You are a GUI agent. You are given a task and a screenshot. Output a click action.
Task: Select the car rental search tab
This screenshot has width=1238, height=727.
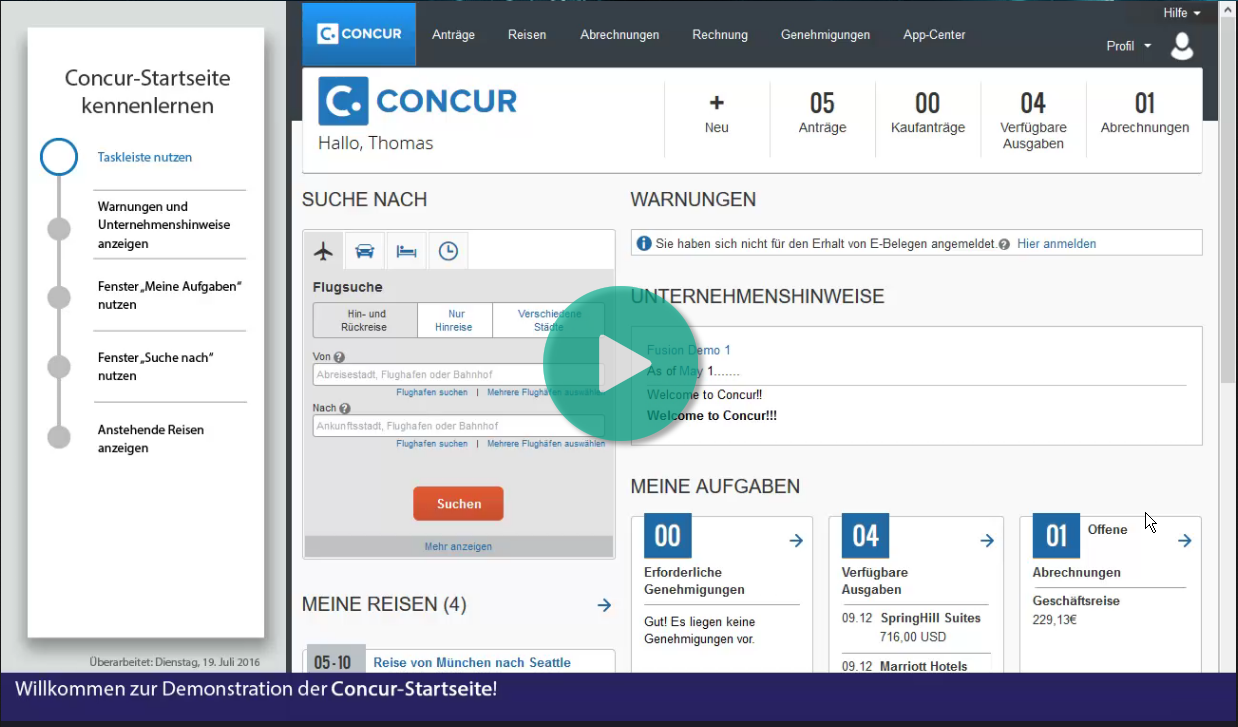click(x=365, y=251)
